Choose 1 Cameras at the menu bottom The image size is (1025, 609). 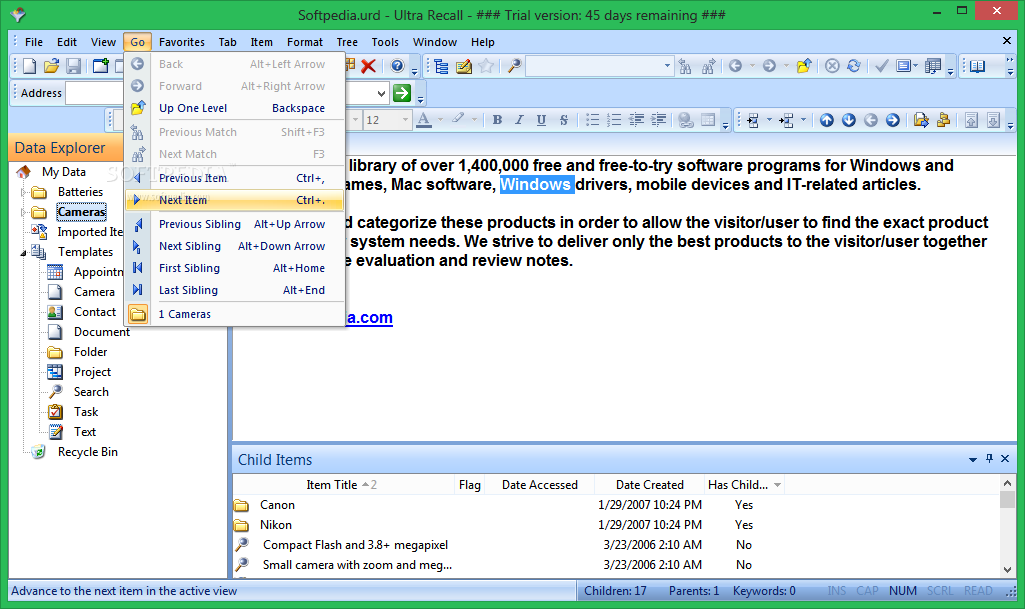[235, 314]
